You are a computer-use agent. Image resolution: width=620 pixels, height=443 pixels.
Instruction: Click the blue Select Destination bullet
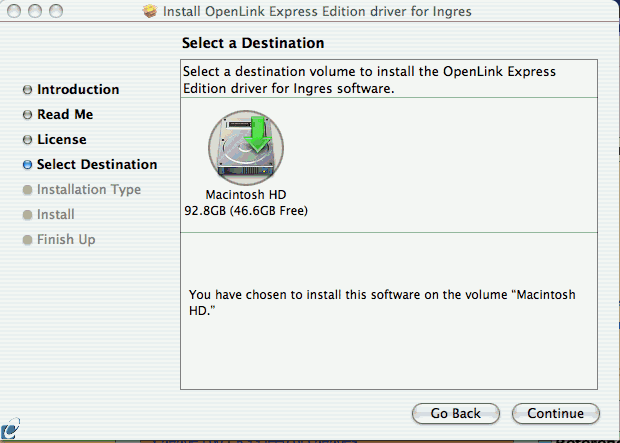pyautogui.click(x=27, y=165)
